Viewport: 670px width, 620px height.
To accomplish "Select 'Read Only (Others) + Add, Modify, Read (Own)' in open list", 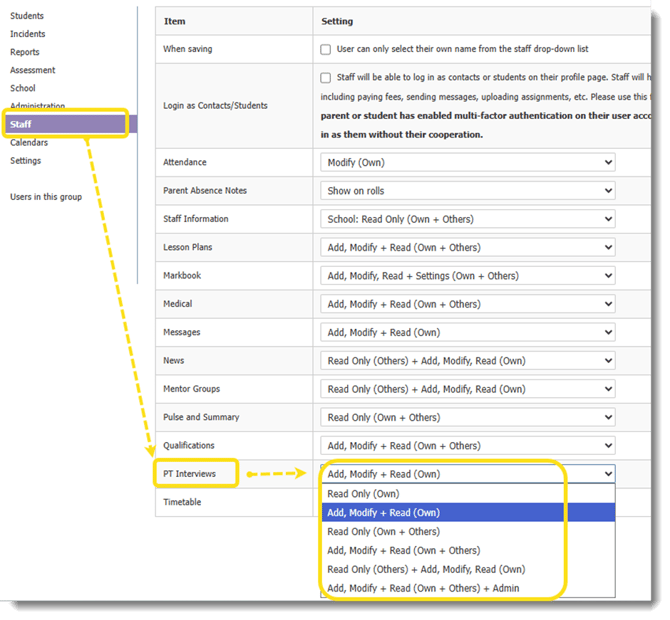I will point(426,569).
